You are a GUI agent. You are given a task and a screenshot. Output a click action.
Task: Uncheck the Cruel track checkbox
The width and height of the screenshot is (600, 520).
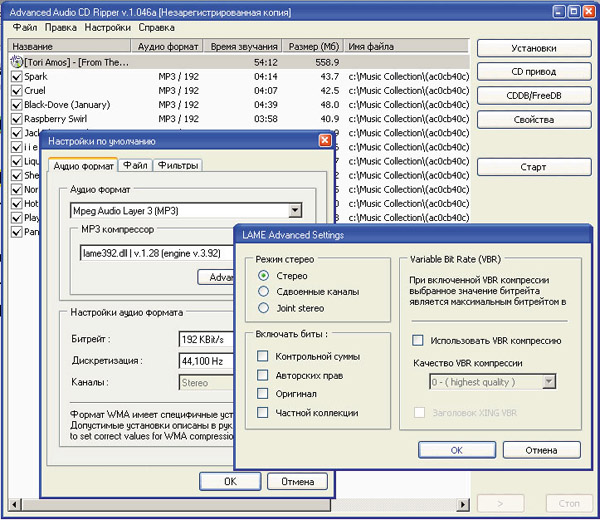point(16,91)
